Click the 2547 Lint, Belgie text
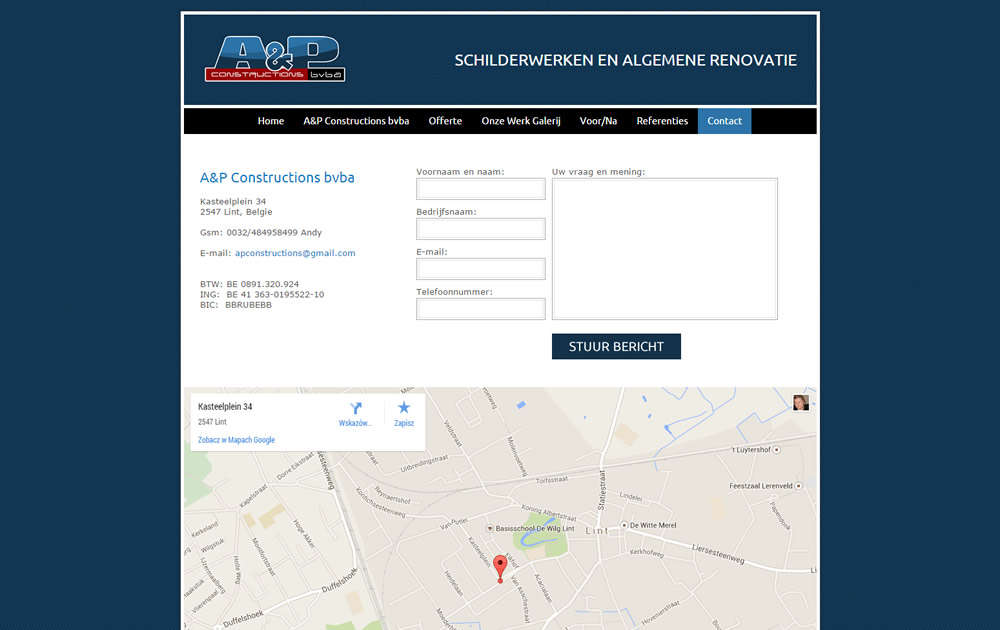This screenshot has height=630, width=1000. click(x=237, y=212)
